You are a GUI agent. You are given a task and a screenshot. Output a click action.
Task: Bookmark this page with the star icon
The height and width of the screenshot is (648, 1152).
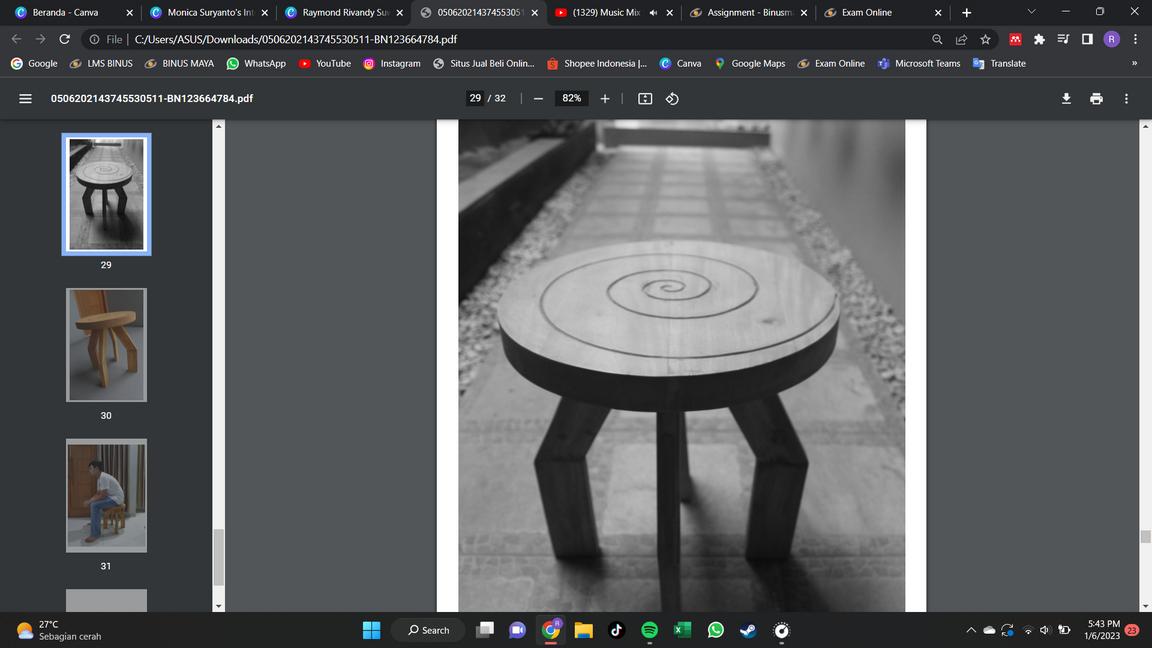pyautogui.click(x=985, y=39)
